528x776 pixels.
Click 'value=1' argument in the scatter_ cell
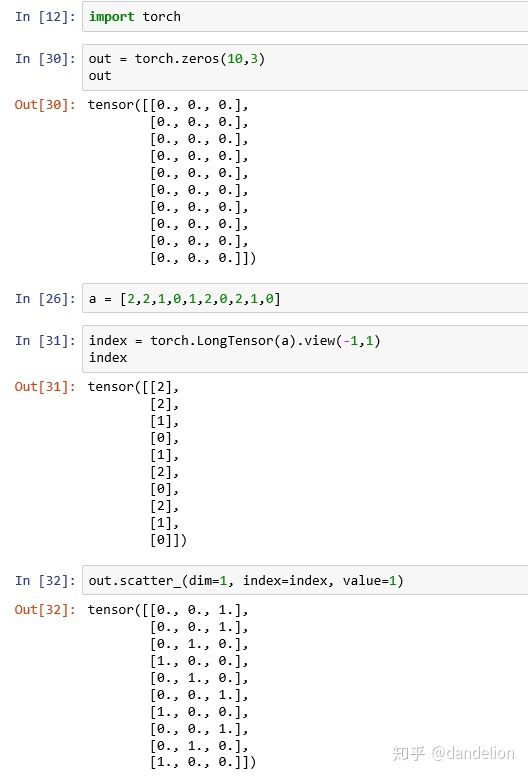[370, 581]
